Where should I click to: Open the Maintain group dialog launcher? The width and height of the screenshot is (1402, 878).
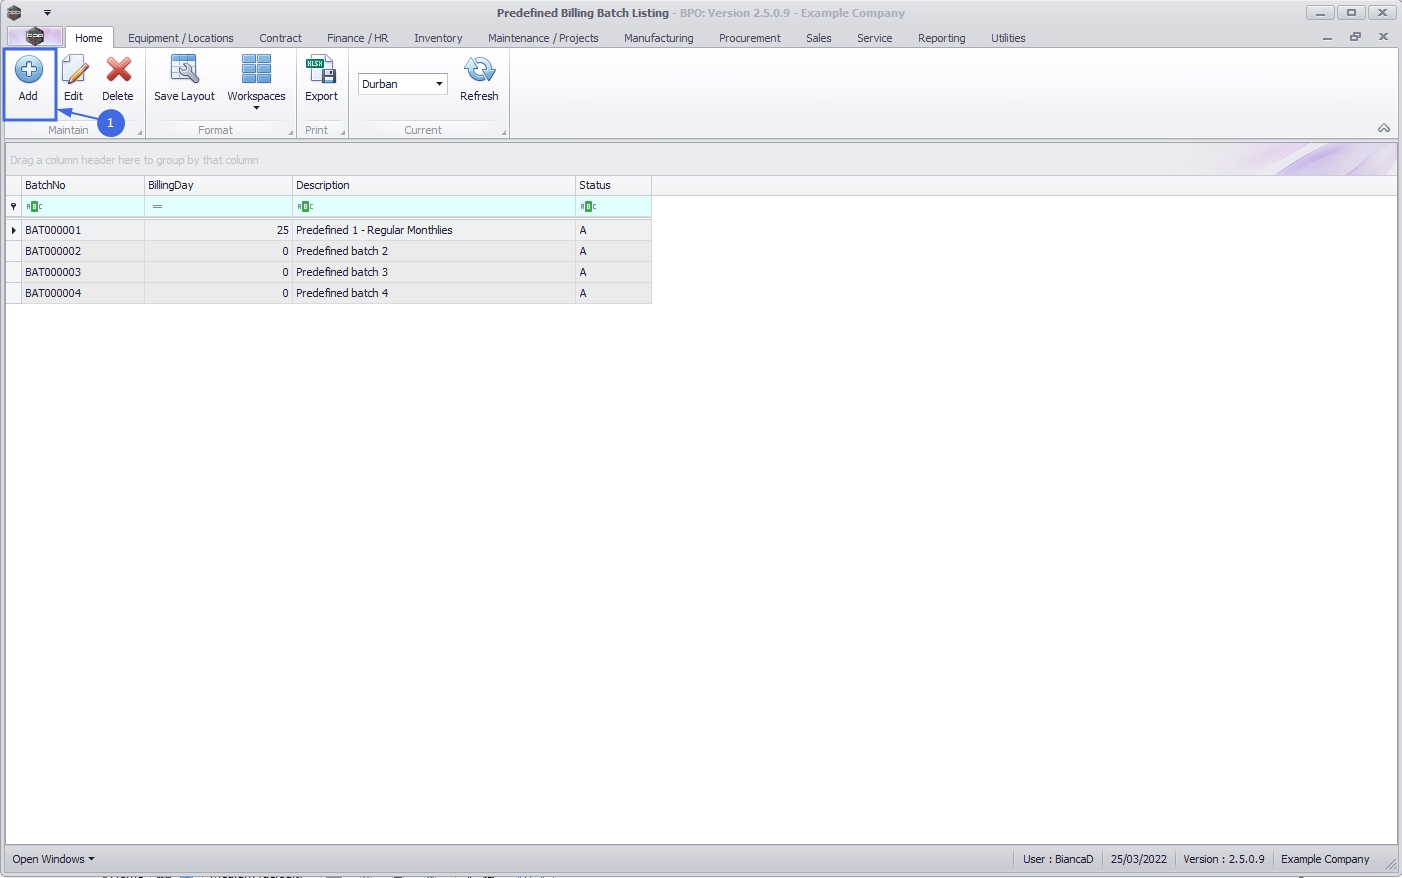[139, 132]
